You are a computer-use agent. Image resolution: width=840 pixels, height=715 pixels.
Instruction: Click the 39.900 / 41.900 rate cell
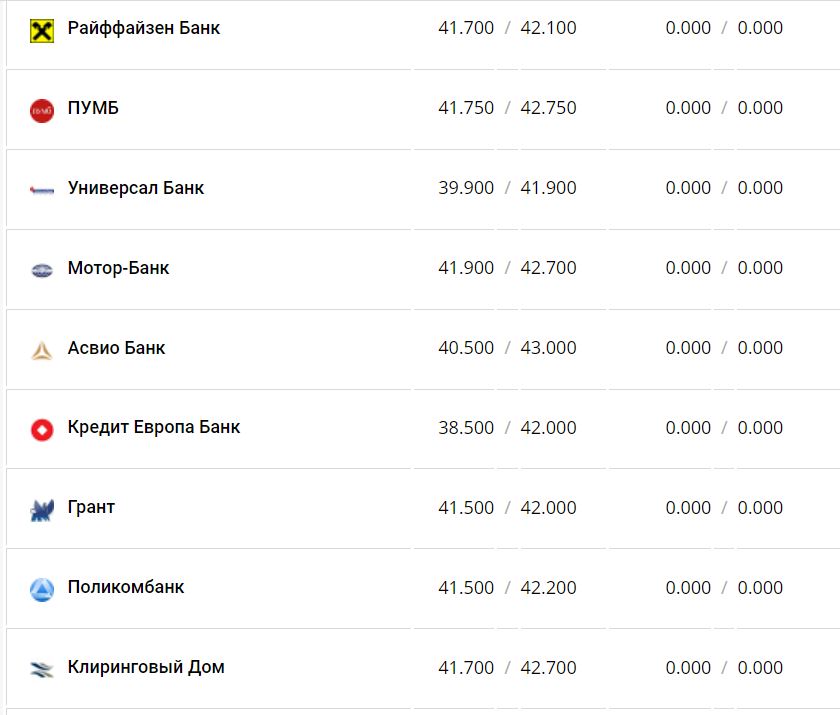[x=507, y=188]
